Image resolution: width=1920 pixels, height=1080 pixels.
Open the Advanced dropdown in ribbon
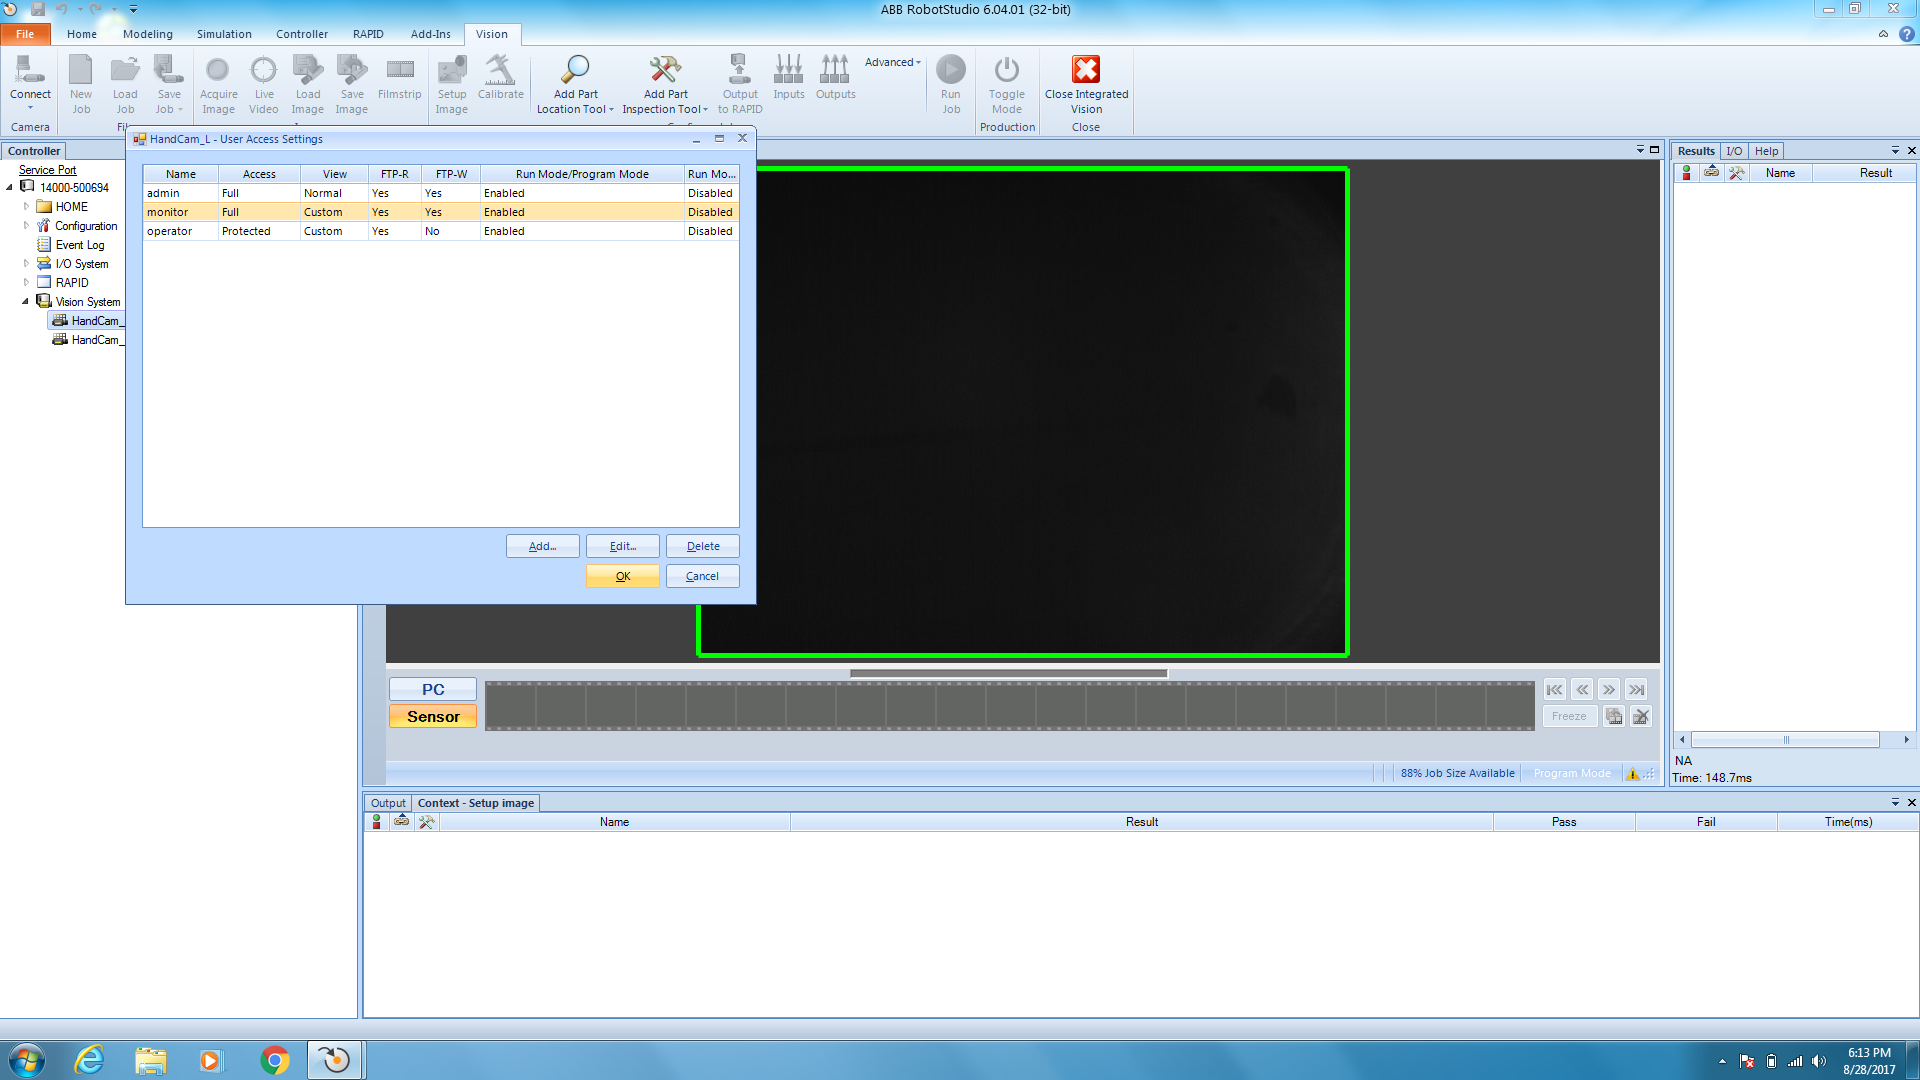click(892, 62)
